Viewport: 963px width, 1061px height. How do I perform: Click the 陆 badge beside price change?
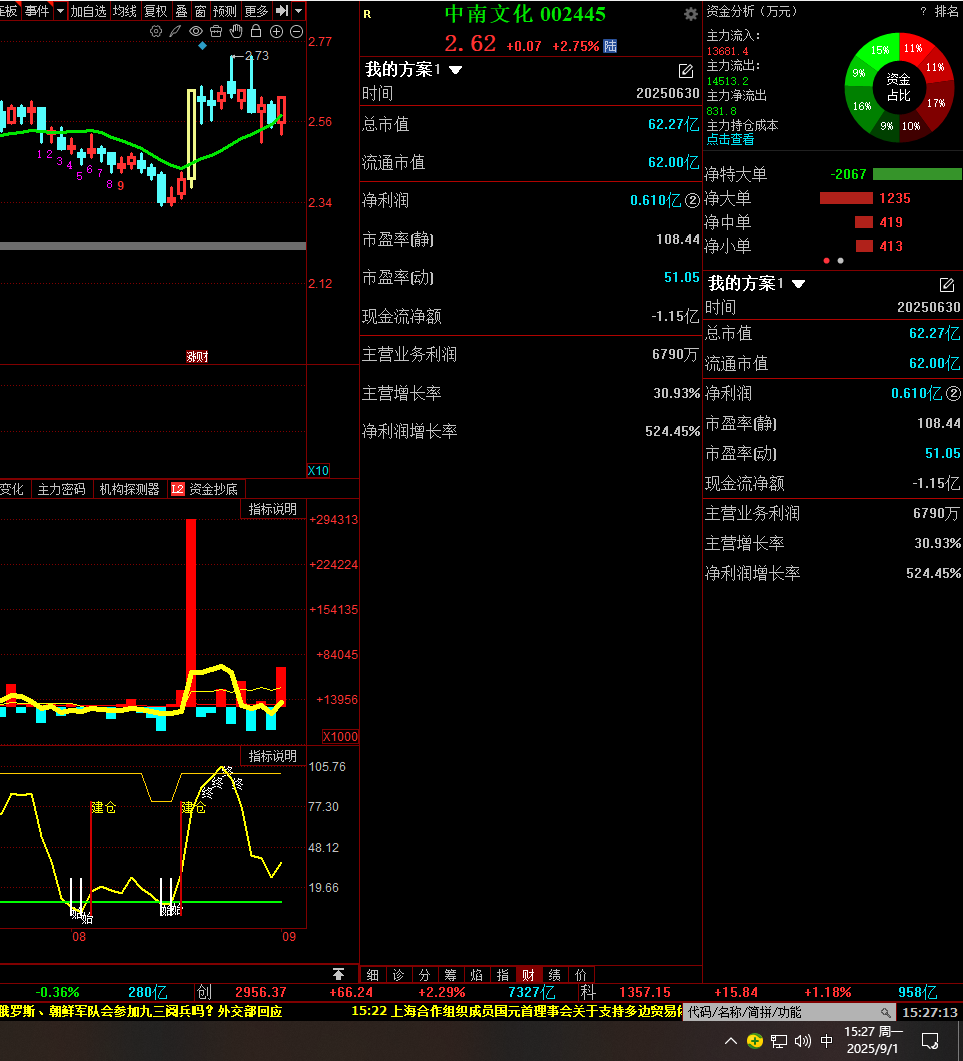point(610,46)
